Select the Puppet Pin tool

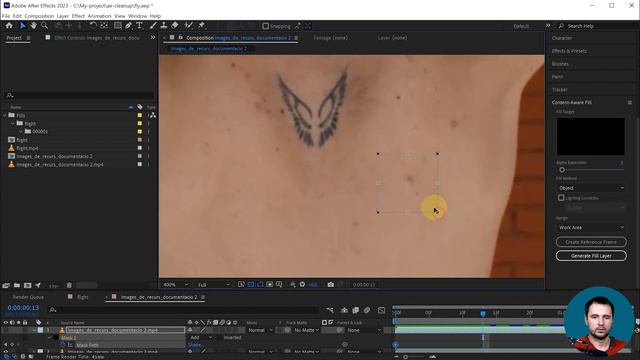pos(201,25)
